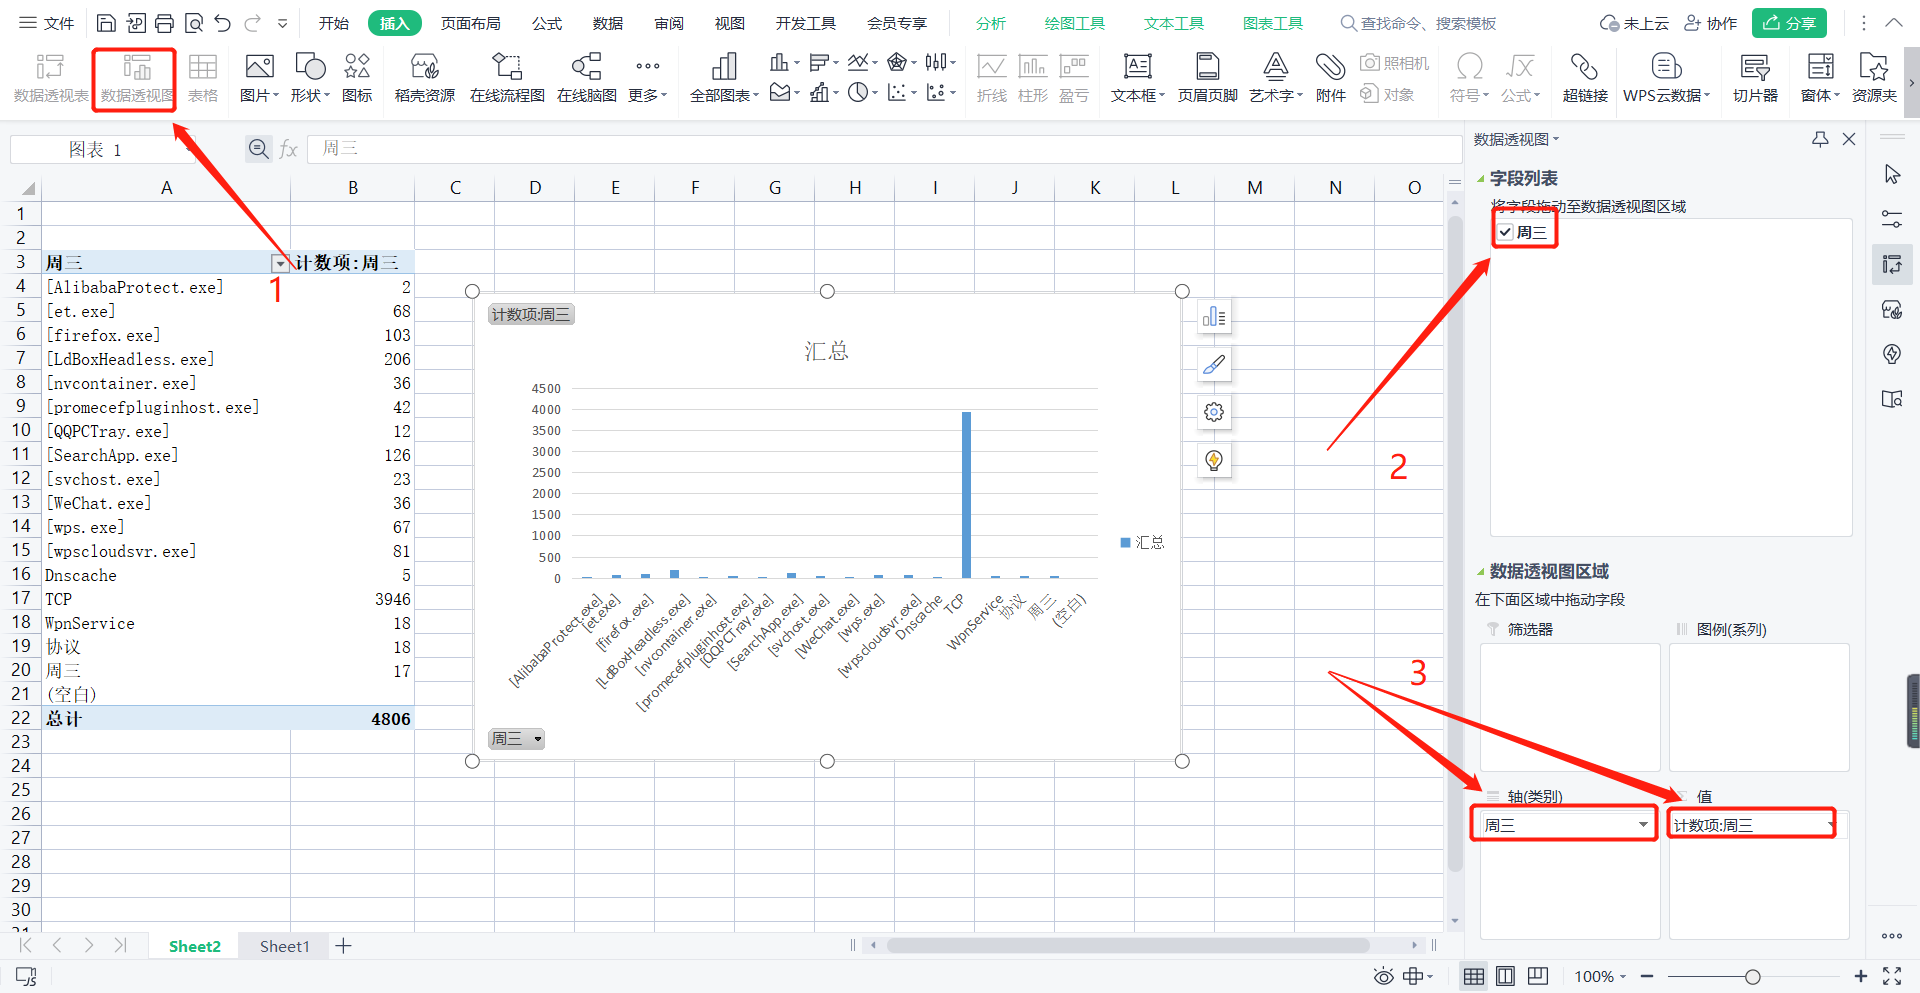Open the 文件 file menu

pyautogui.click(x=47, y=23)
